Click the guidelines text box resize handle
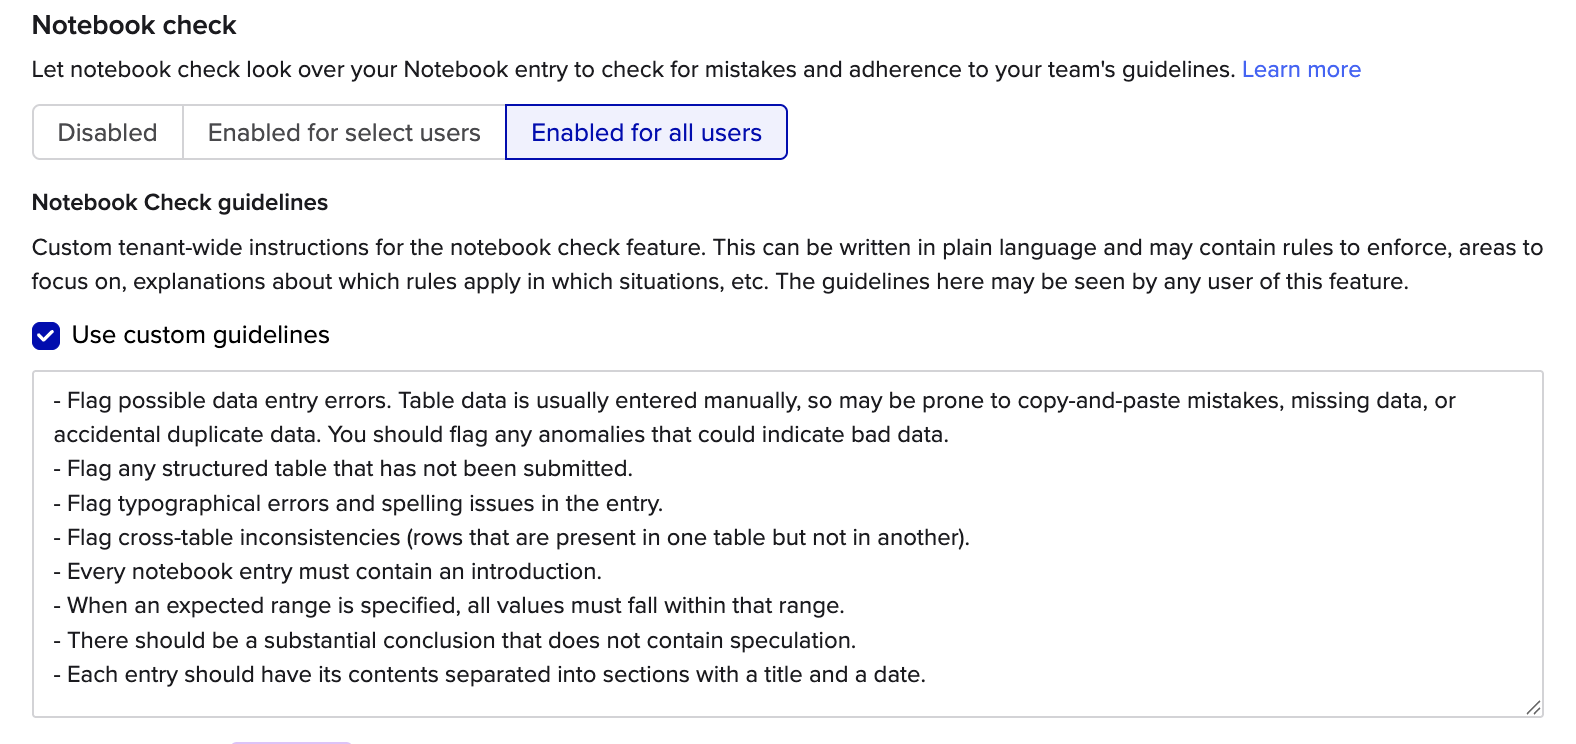 pyautogui.click(x=1533, y=707)
